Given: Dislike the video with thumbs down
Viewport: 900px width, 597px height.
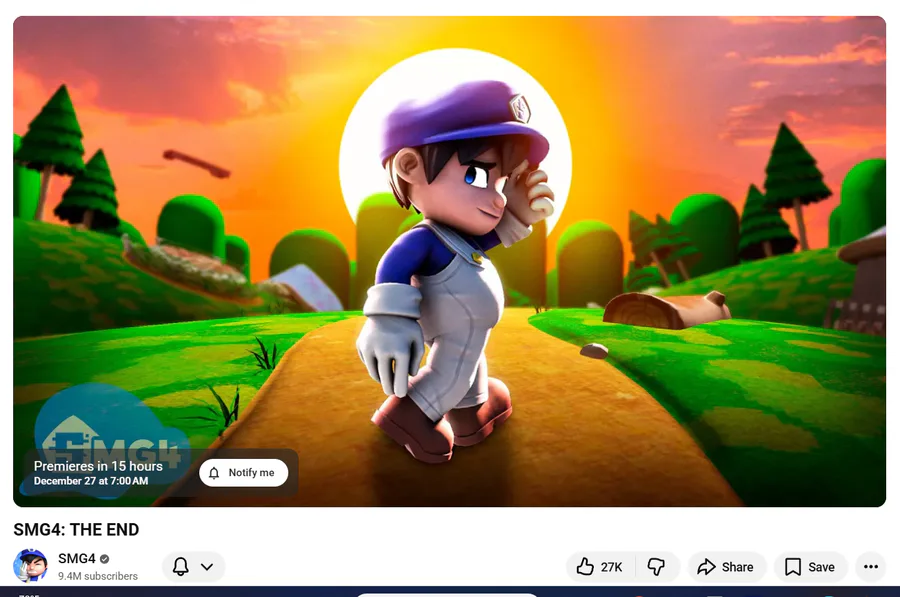Looking at the screenshot, I should click(656, 567).
